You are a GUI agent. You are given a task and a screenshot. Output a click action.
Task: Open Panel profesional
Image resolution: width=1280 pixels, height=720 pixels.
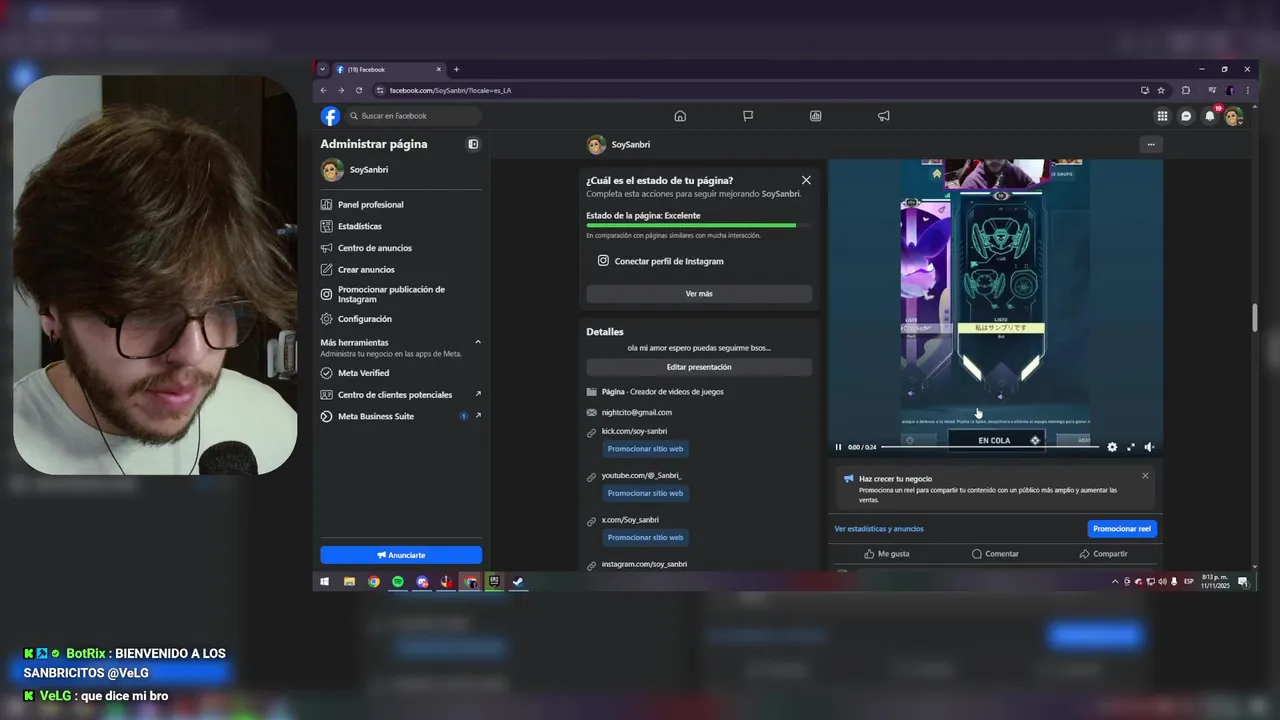coord(401,205)
